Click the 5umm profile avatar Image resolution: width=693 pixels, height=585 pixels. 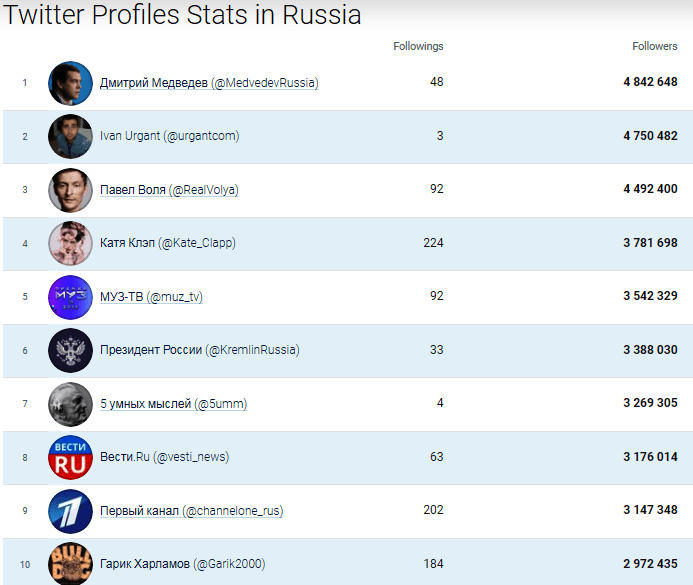(x=70, y=404)
